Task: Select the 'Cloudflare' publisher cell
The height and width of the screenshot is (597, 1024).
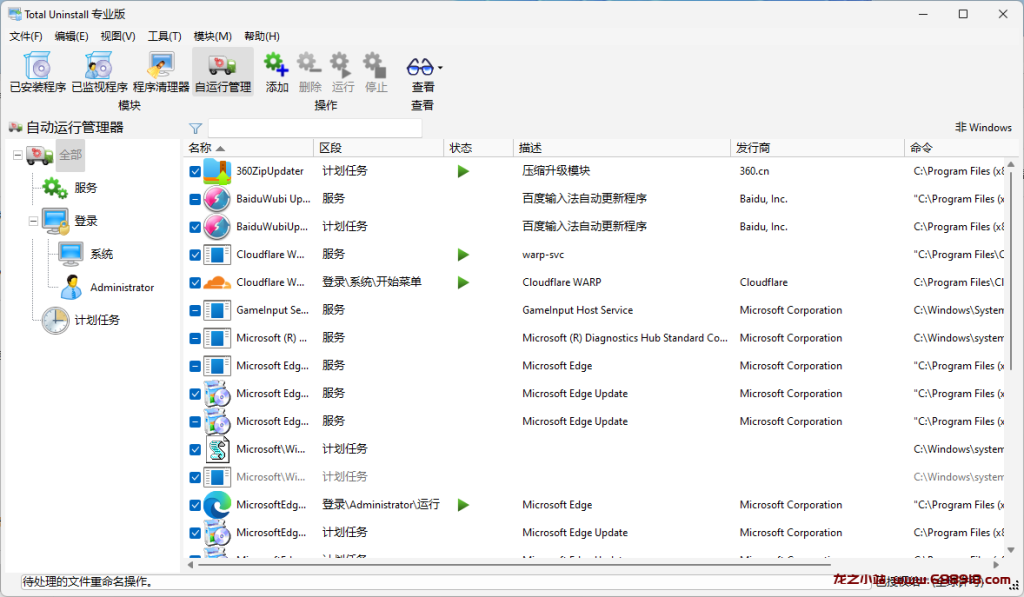Action: [763, 282]
